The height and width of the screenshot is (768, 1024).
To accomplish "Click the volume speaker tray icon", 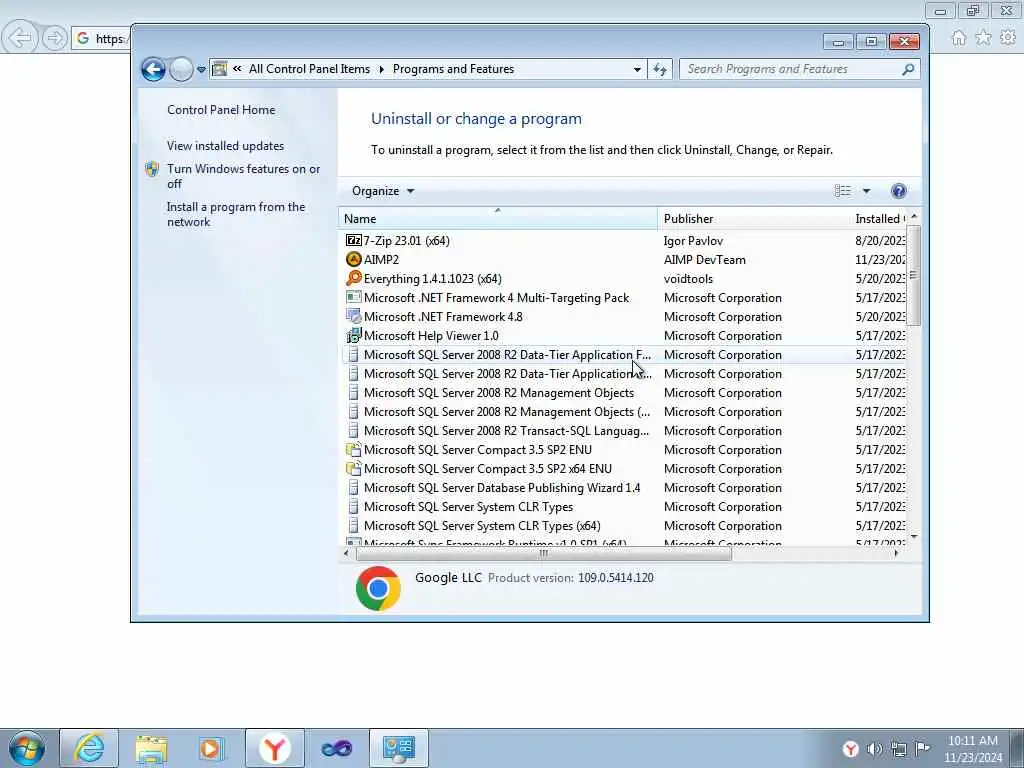I will coord(874,749).
